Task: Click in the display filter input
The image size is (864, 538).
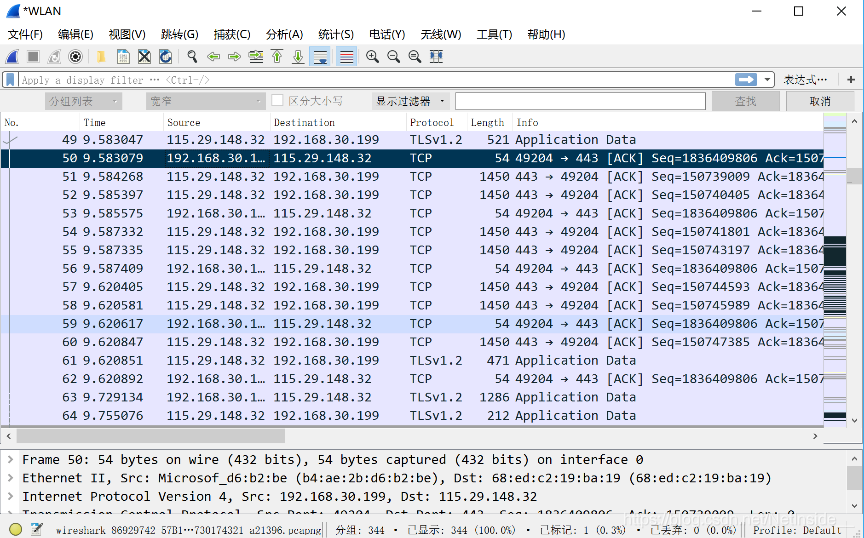Action: click(377, 80)
